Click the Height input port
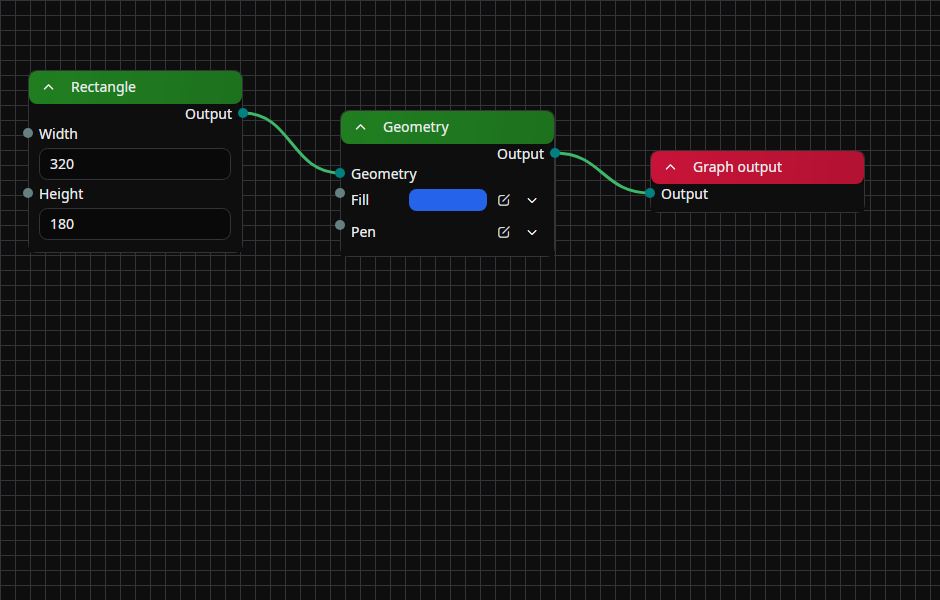The width and height of the screenshot is (940, 600). point(28,193)
